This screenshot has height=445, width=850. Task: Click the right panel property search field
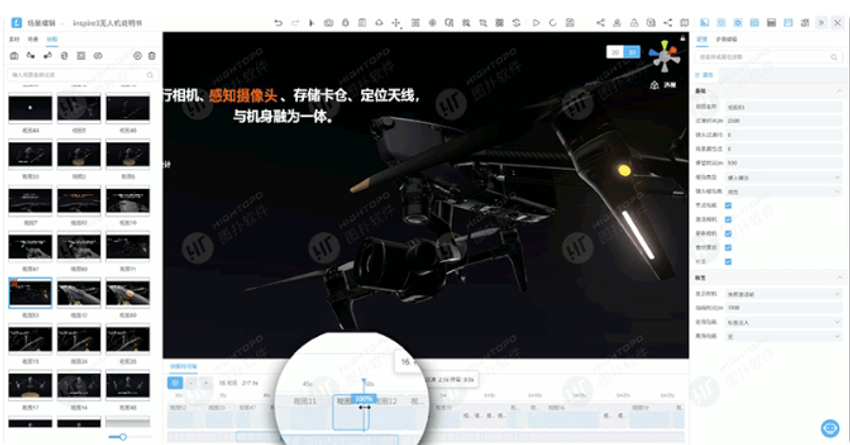tap(769, 57)
